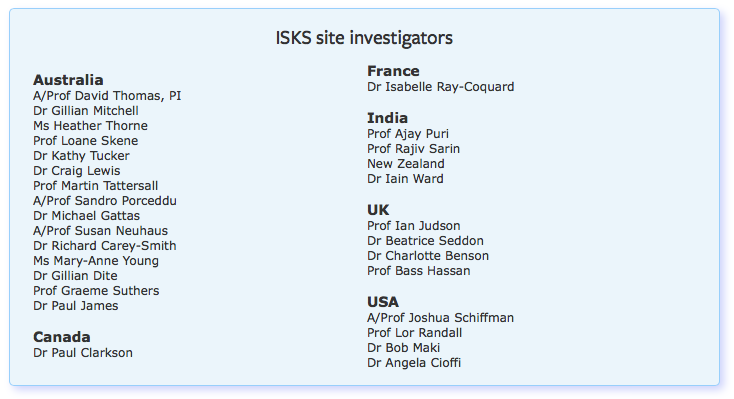Viewport: 734px width, 399px height.
Task: Click the ISKS site investigators heading
Action: 364,38
